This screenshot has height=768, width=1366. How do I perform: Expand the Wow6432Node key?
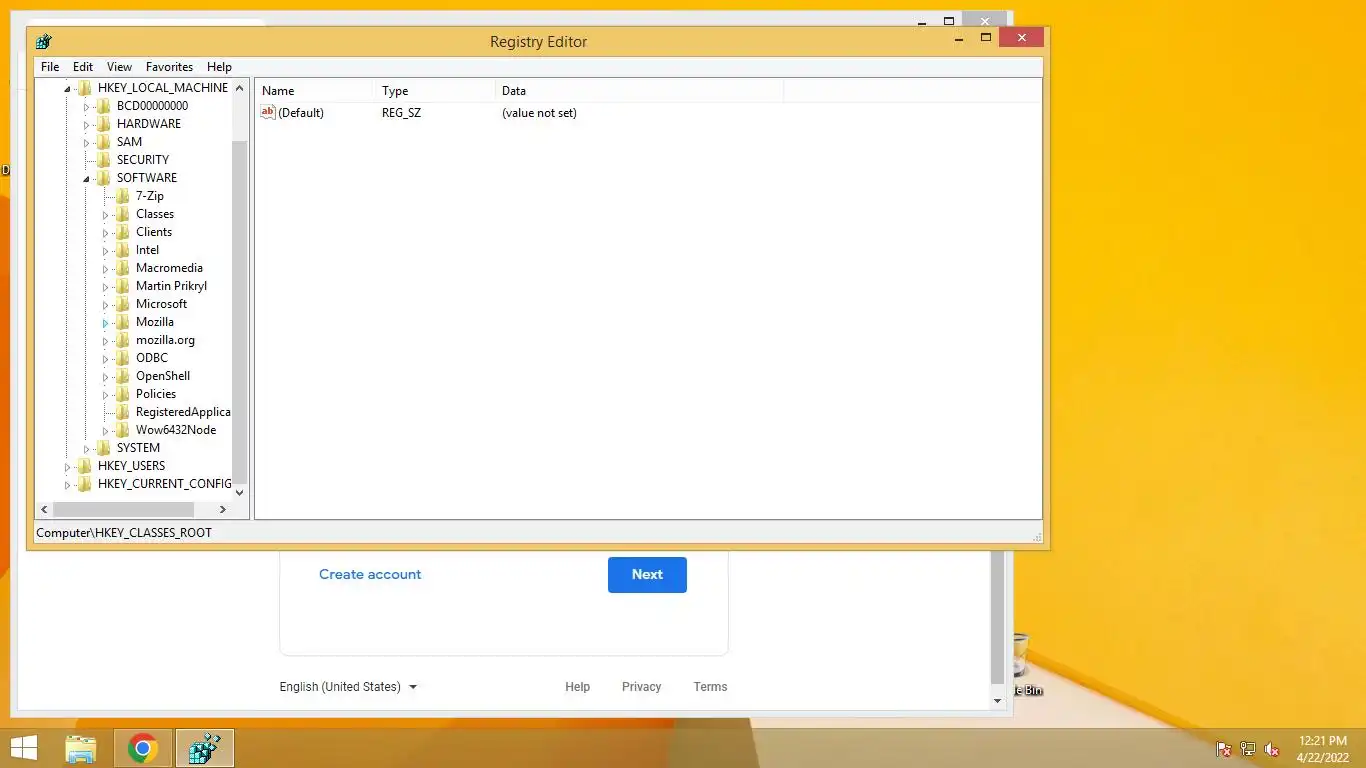coord(106,430)
